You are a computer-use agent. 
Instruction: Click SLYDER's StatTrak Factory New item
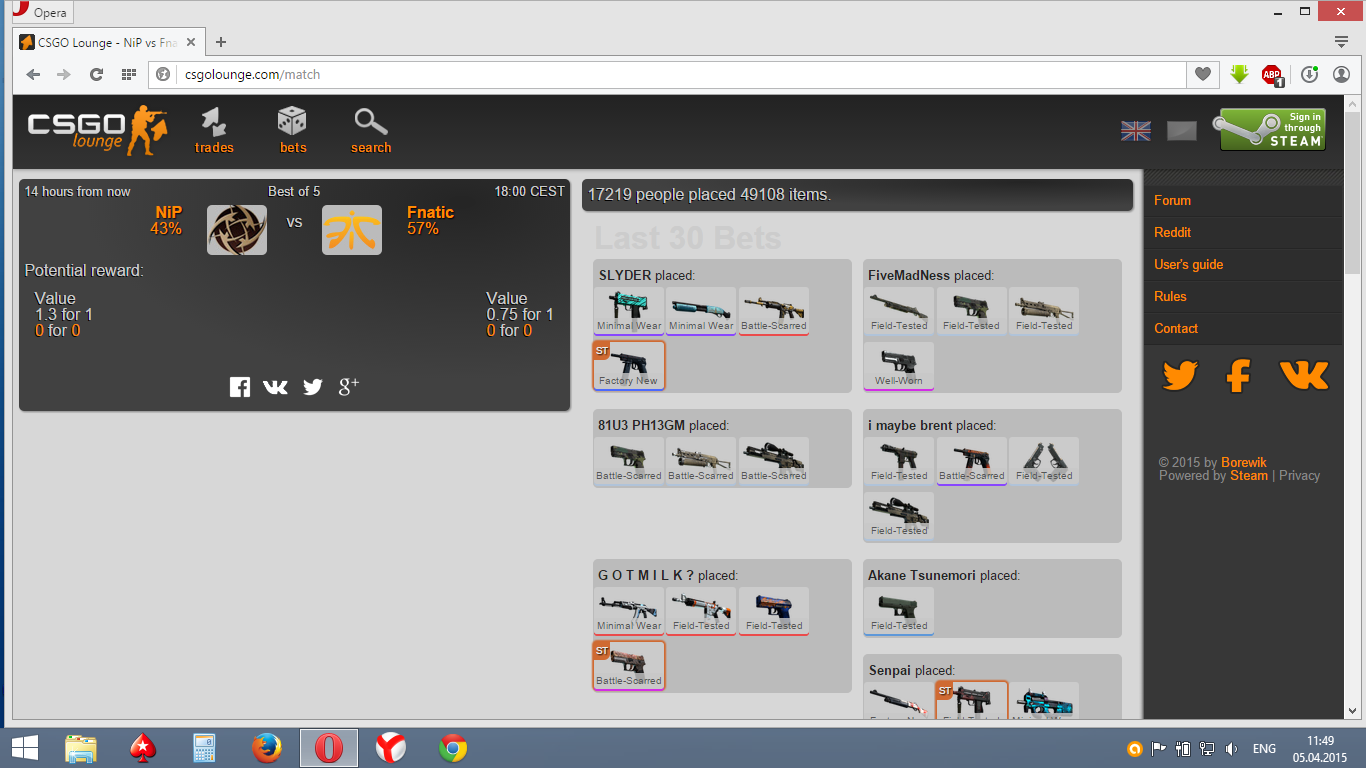pyautogui.click(x=629, y=365)
